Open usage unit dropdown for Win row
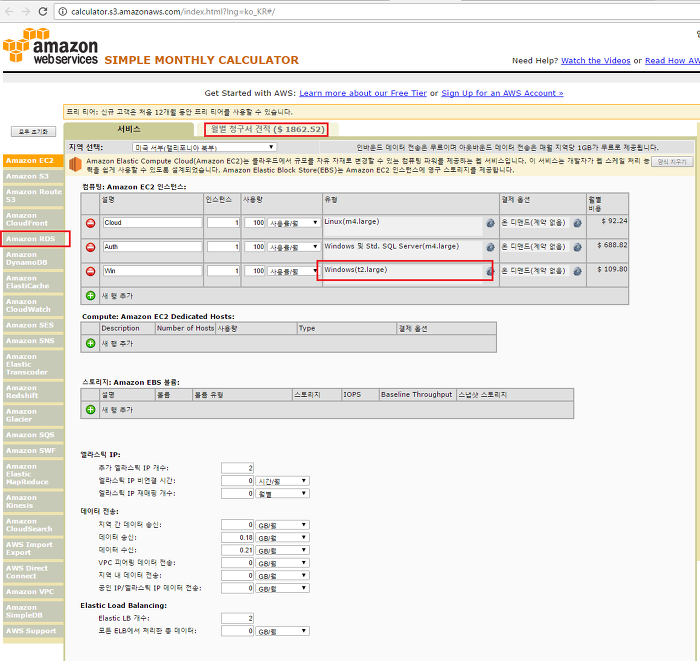This screenshot has height=661, width=700. pyautogui.click(x=293, y=271)
